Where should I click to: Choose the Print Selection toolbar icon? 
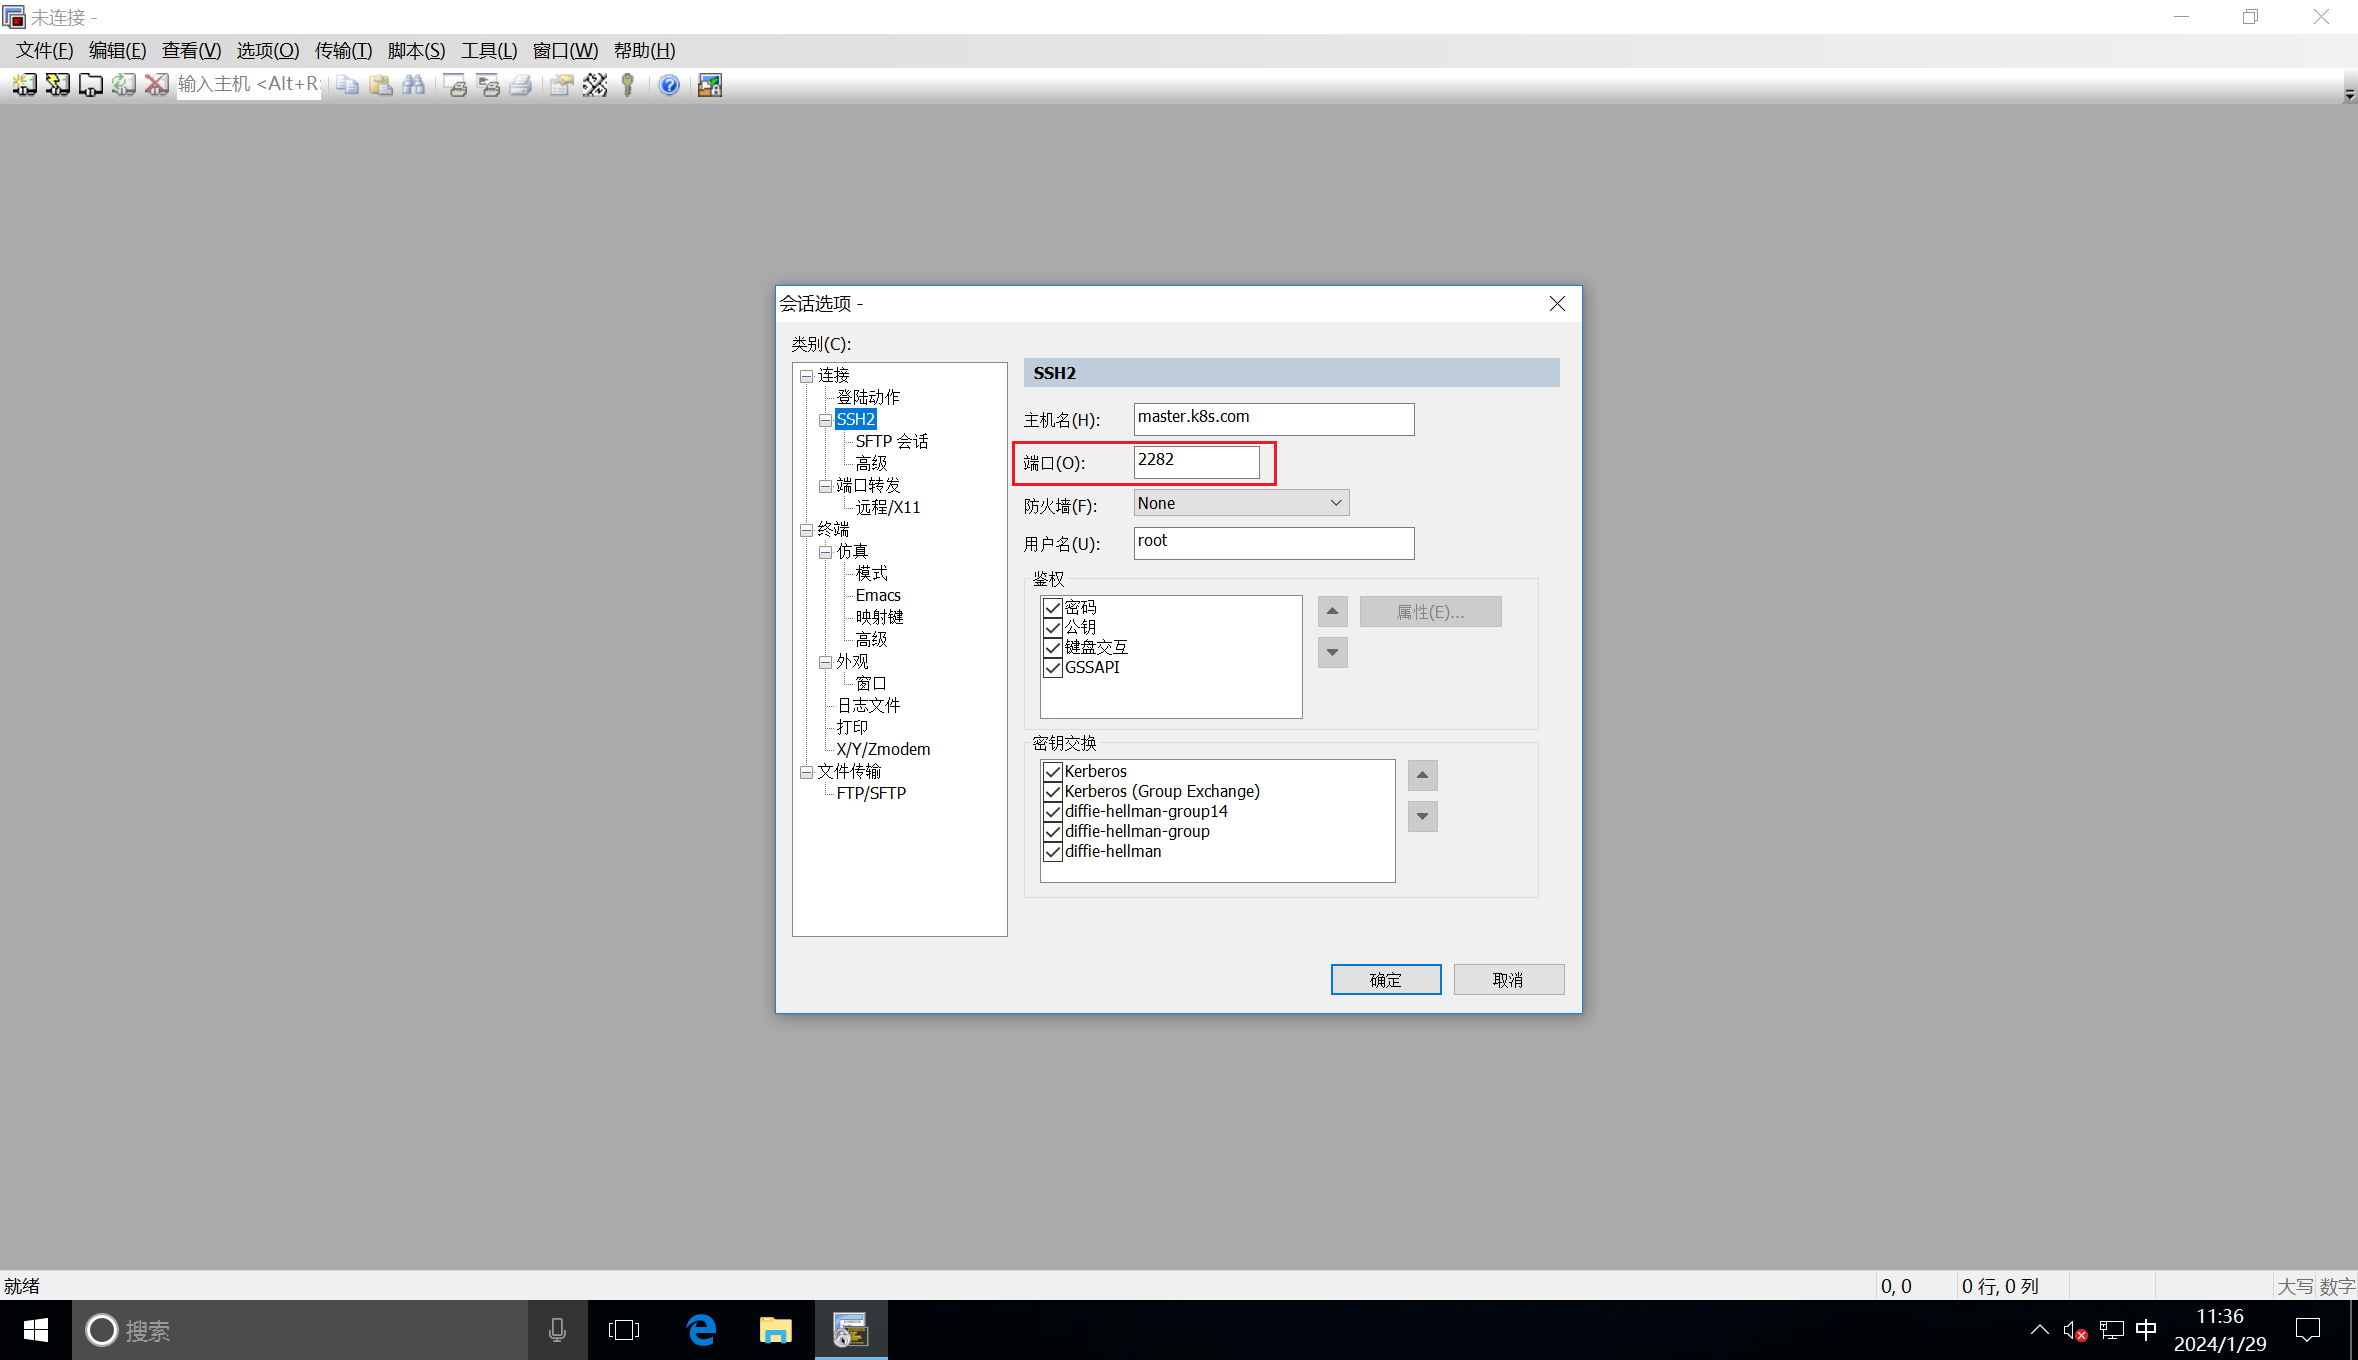[x=488, y=85]
